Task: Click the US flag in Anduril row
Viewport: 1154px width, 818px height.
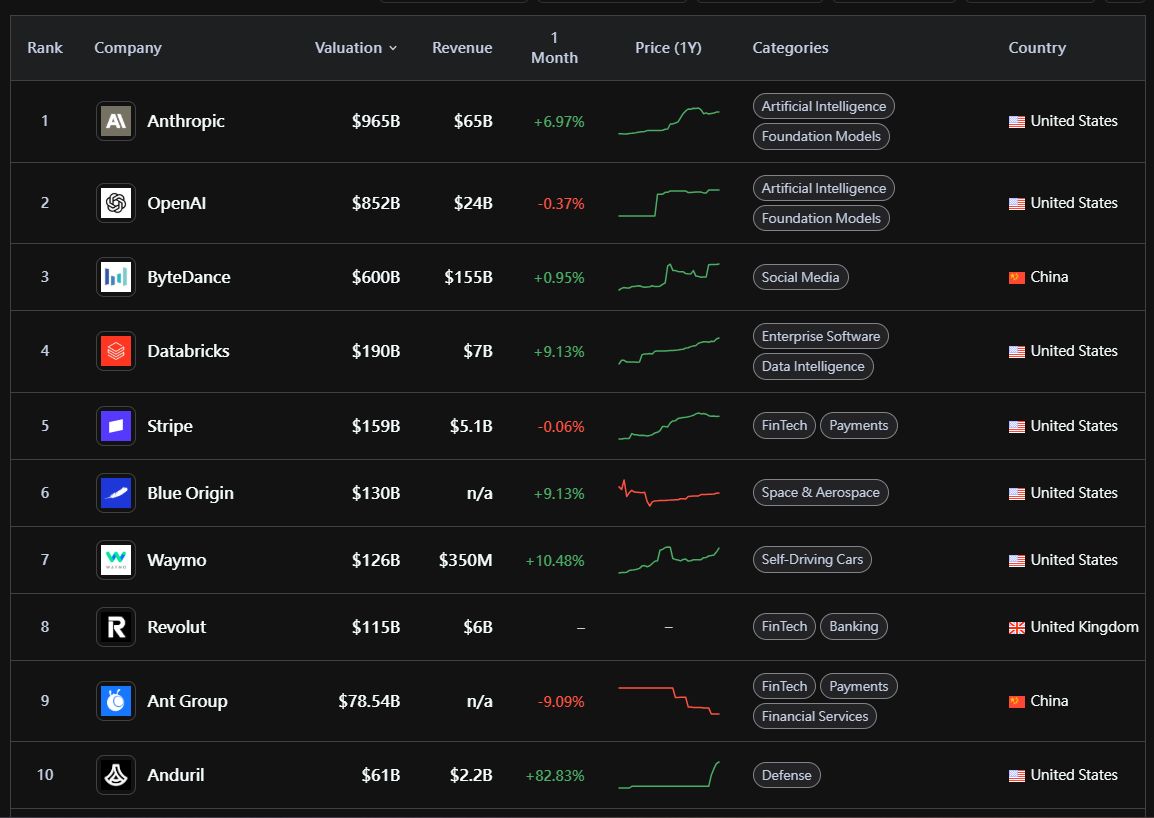Action: point(1016,775)
